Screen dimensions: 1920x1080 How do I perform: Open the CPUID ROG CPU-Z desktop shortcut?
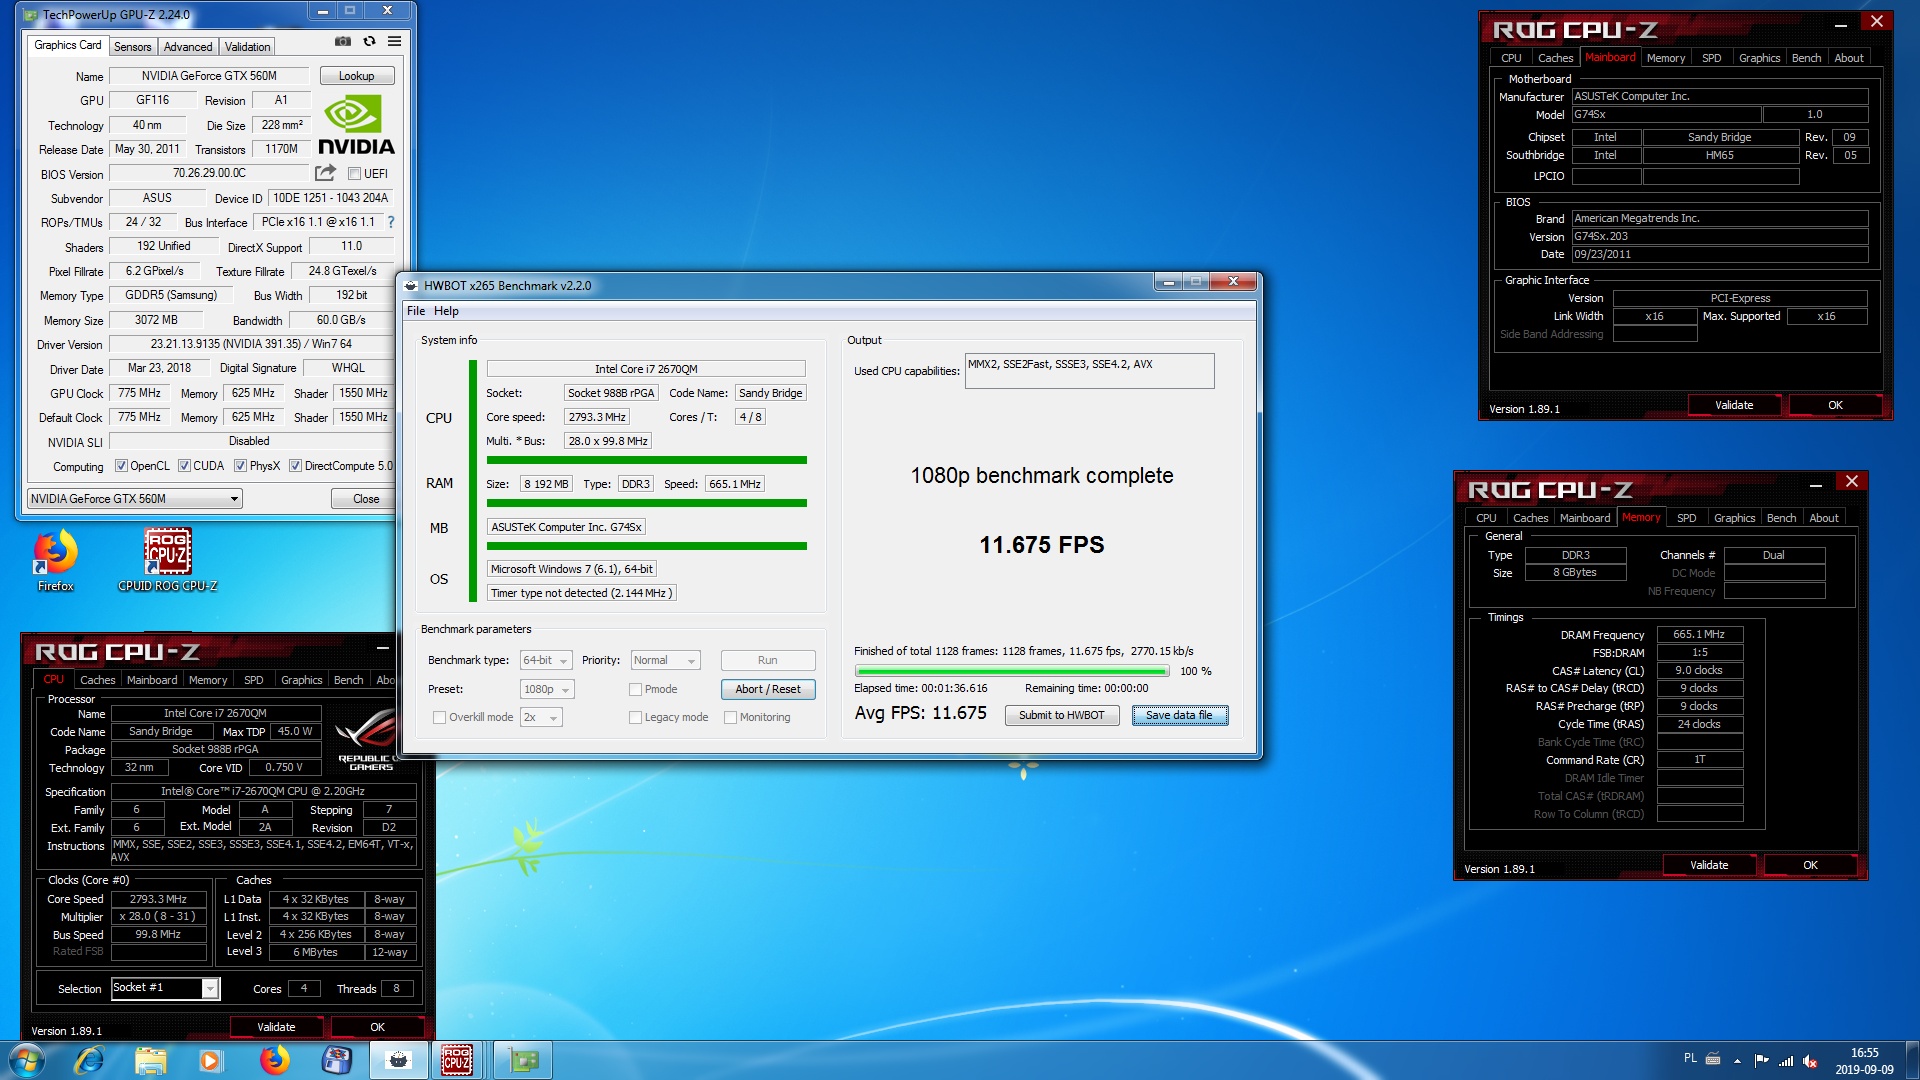pyautogui.click(x=168, y=560)
